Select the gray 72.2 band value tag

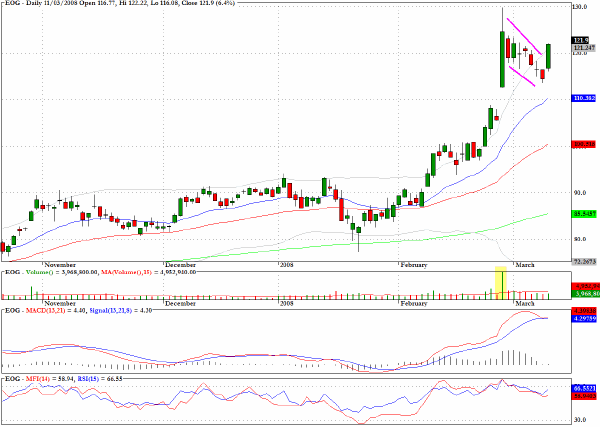[x=584, y=261]
